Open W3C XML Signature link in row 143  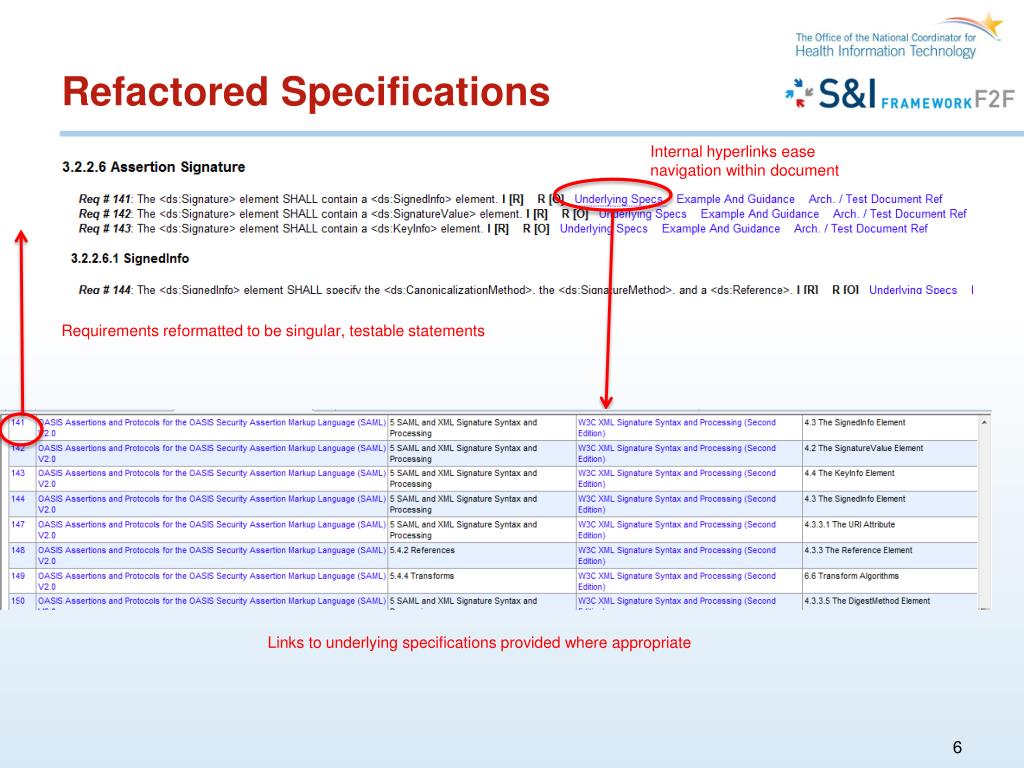click(677, 478)
